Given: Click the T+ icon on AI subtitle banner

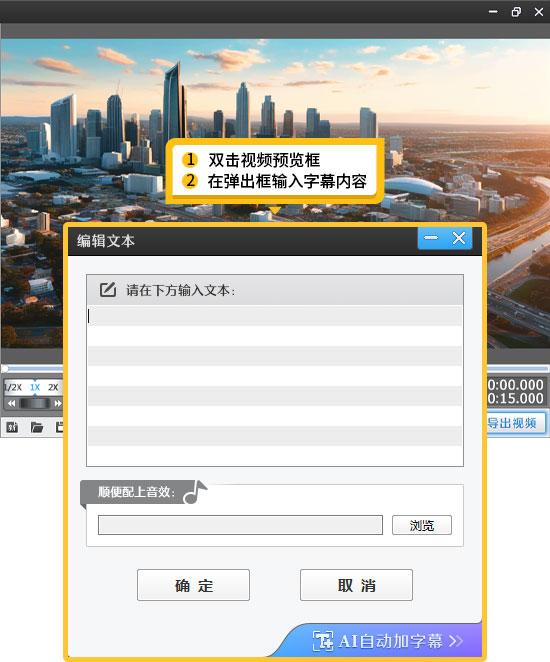Looking at the screenshot, I should pos(323,641).
